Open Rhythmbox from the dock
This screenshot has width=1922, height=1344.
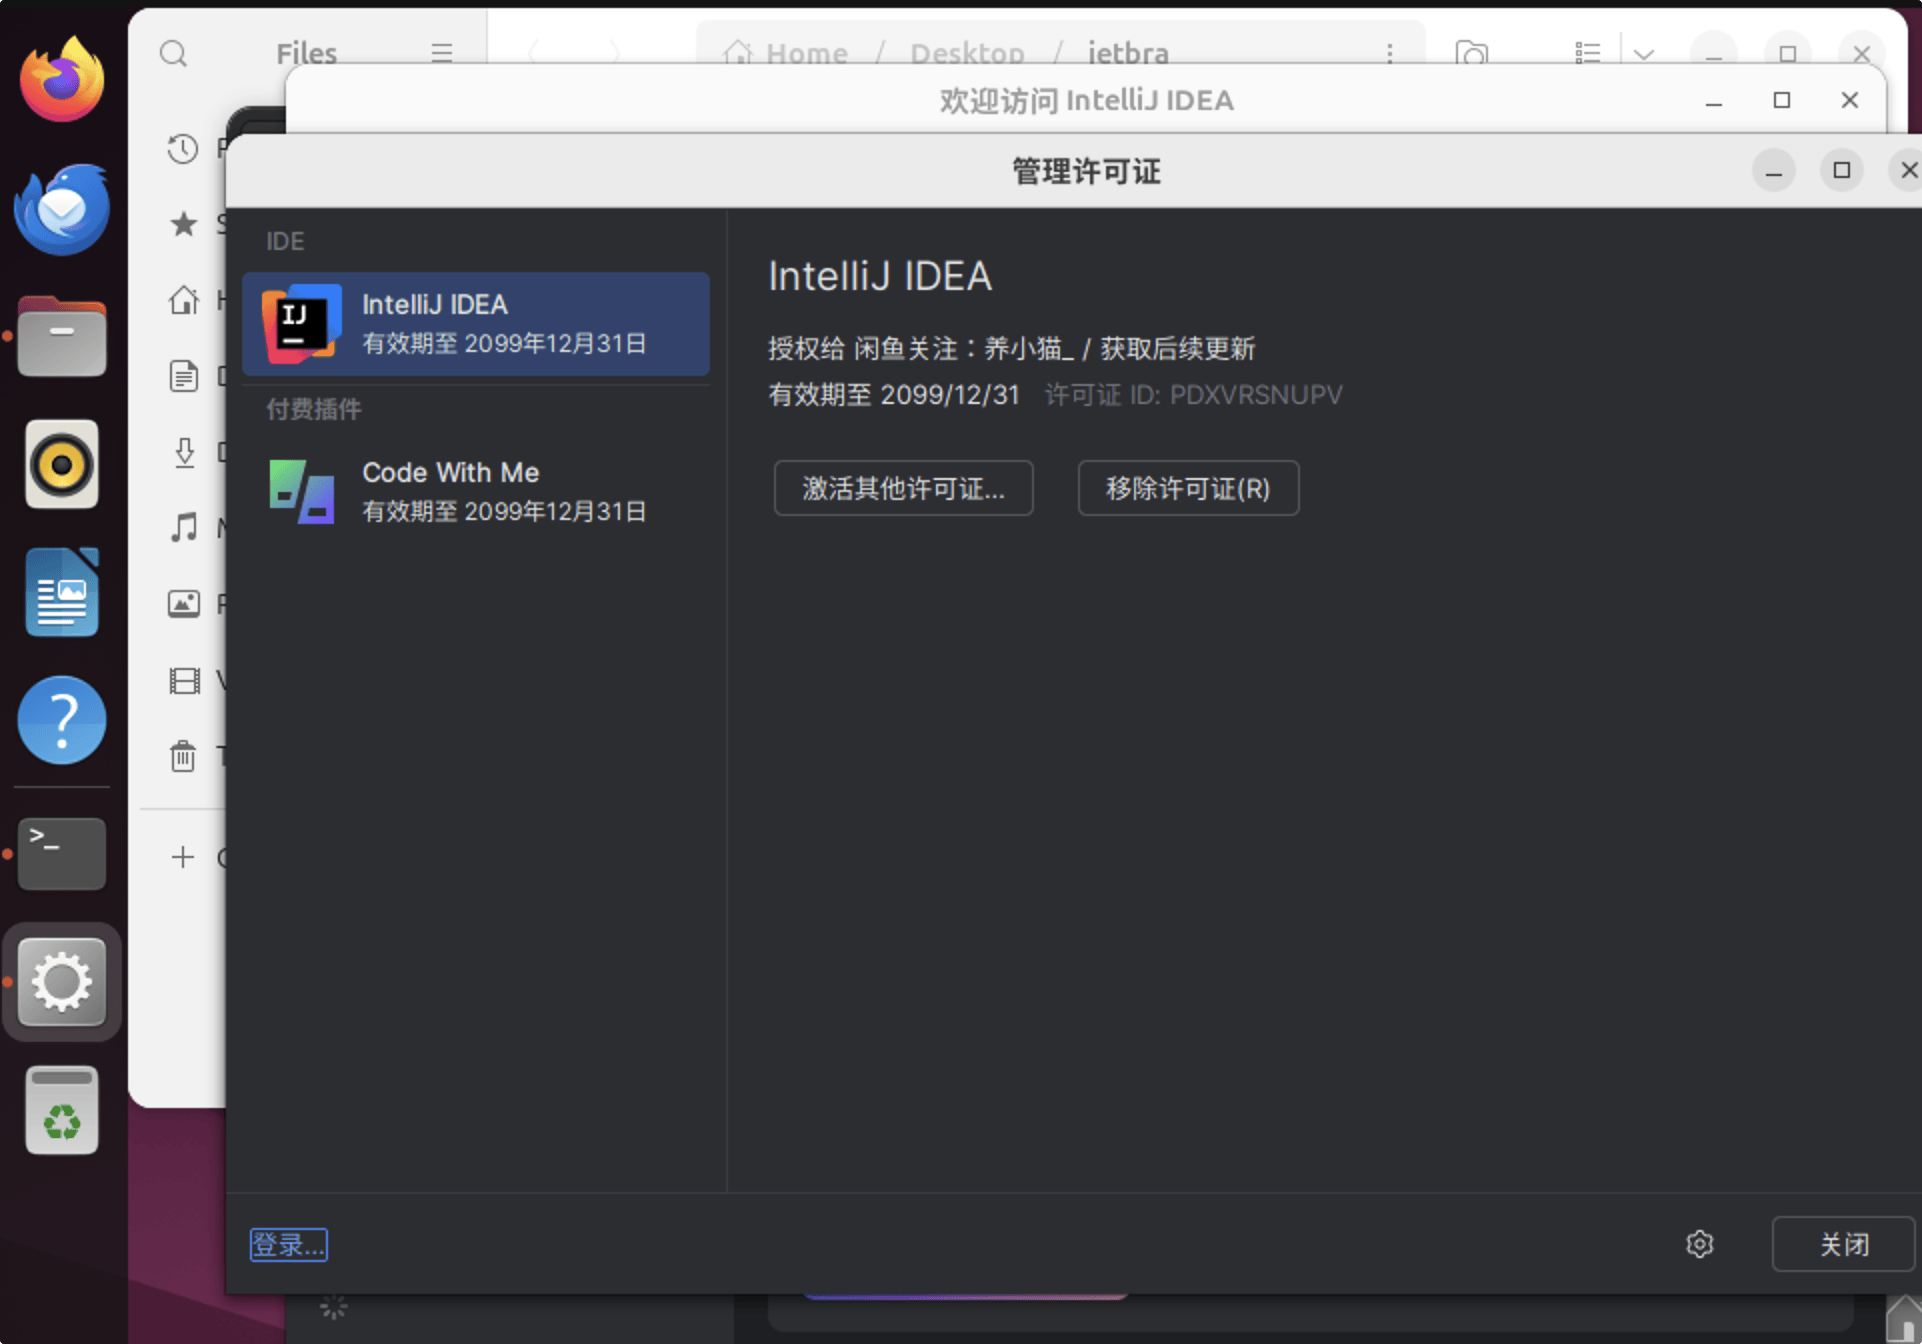[62, 464]
